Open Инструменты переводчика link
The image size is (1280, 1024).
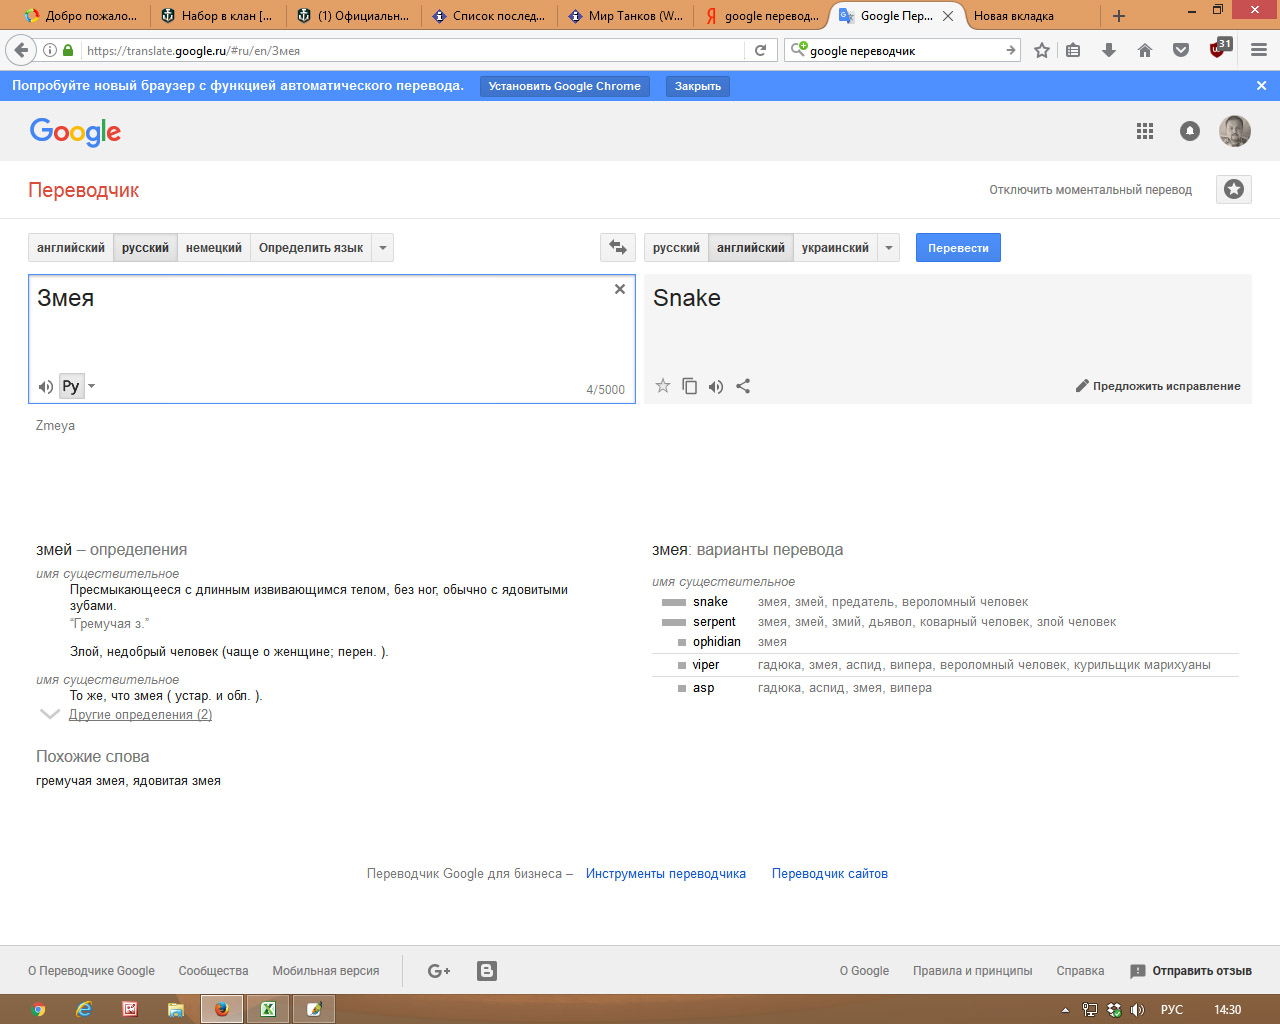point(666,873)
